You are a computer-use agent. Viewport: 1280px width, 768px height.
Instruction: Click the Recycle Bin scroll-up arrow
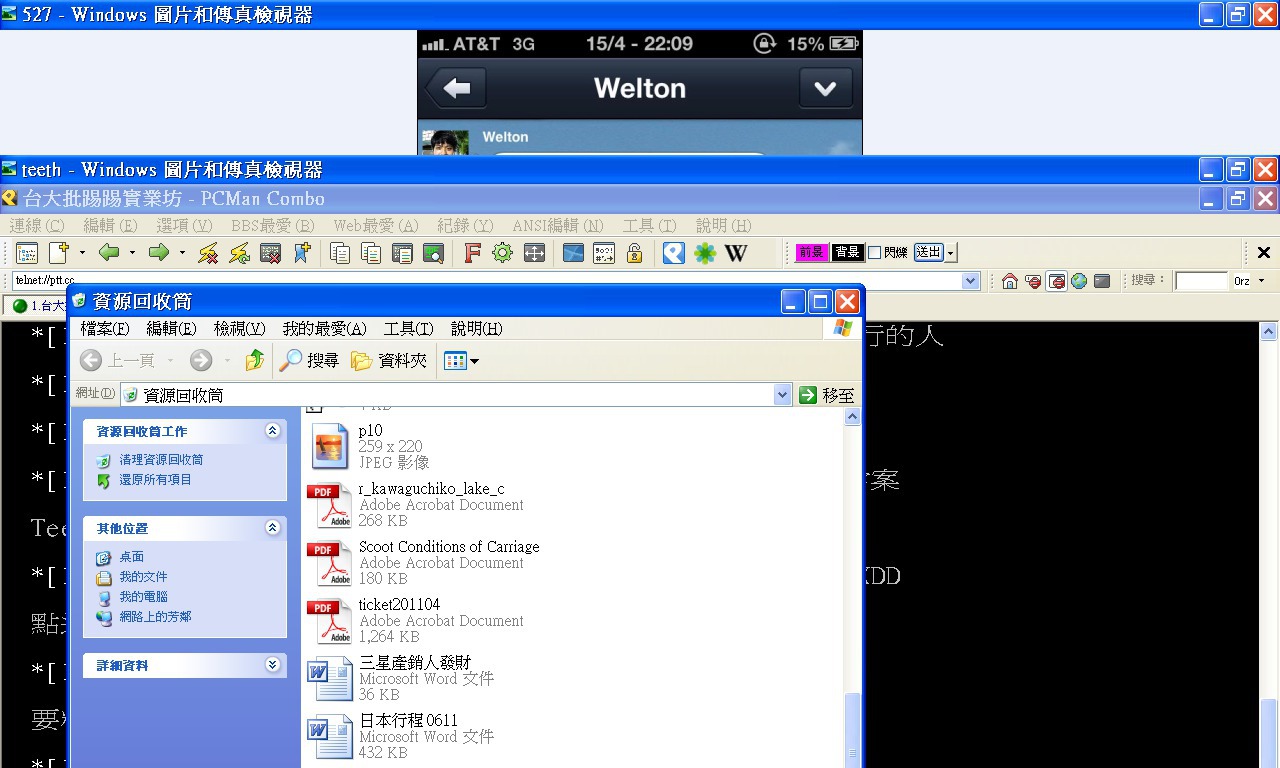[x=853, y=417]
